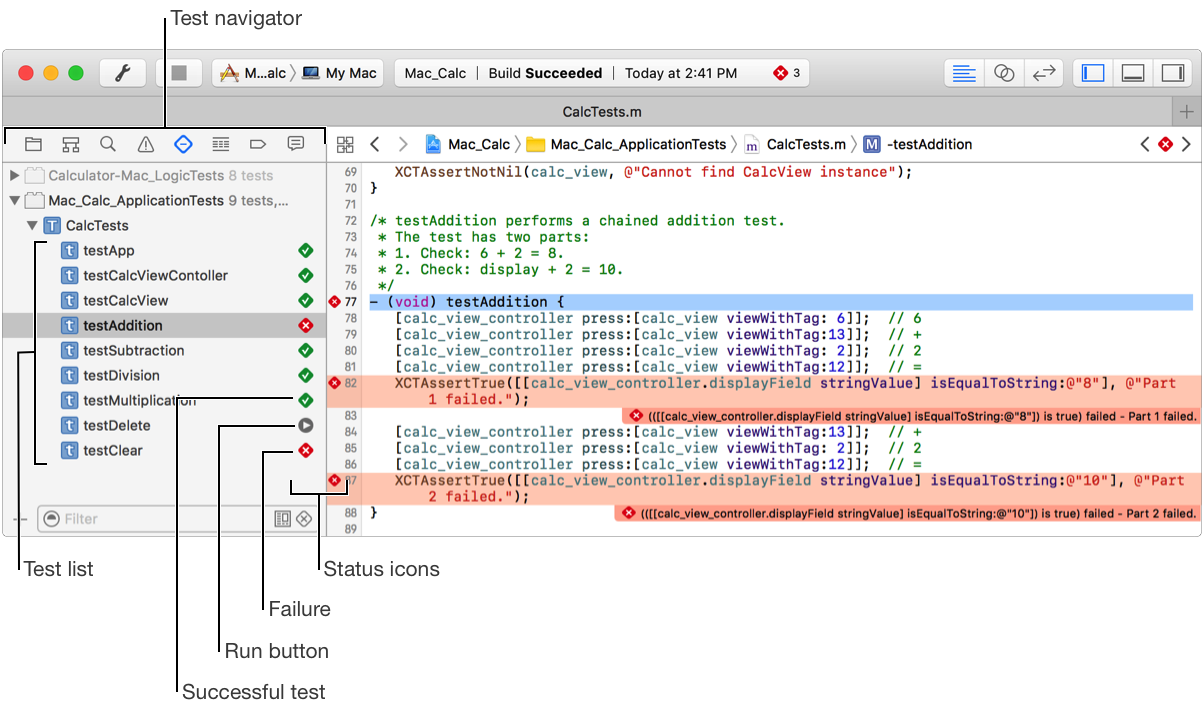Open the Test navigator icon

[x=183, y=144]
